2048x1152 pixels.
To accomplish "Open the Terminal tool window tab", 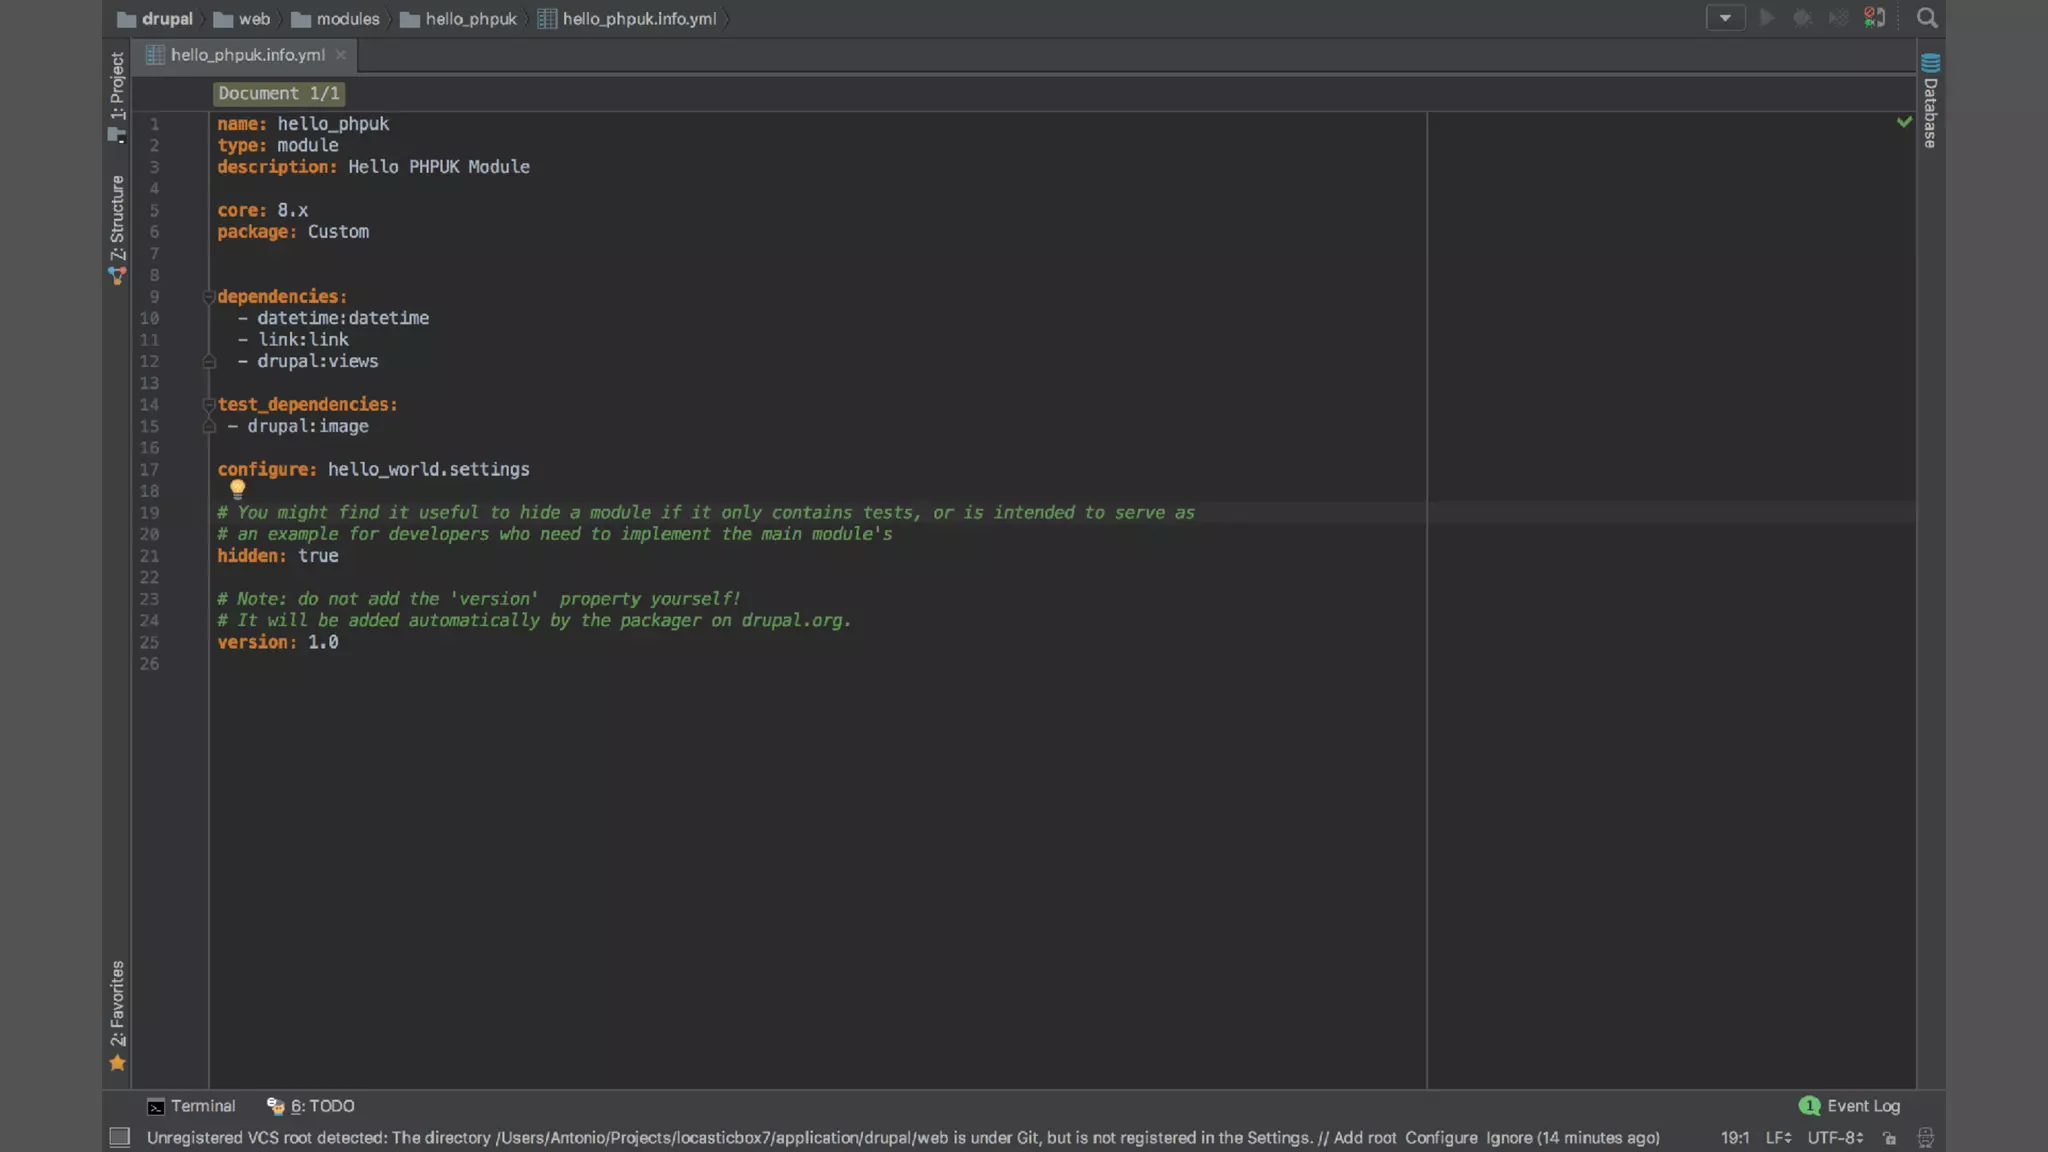I will [191, 1106].
